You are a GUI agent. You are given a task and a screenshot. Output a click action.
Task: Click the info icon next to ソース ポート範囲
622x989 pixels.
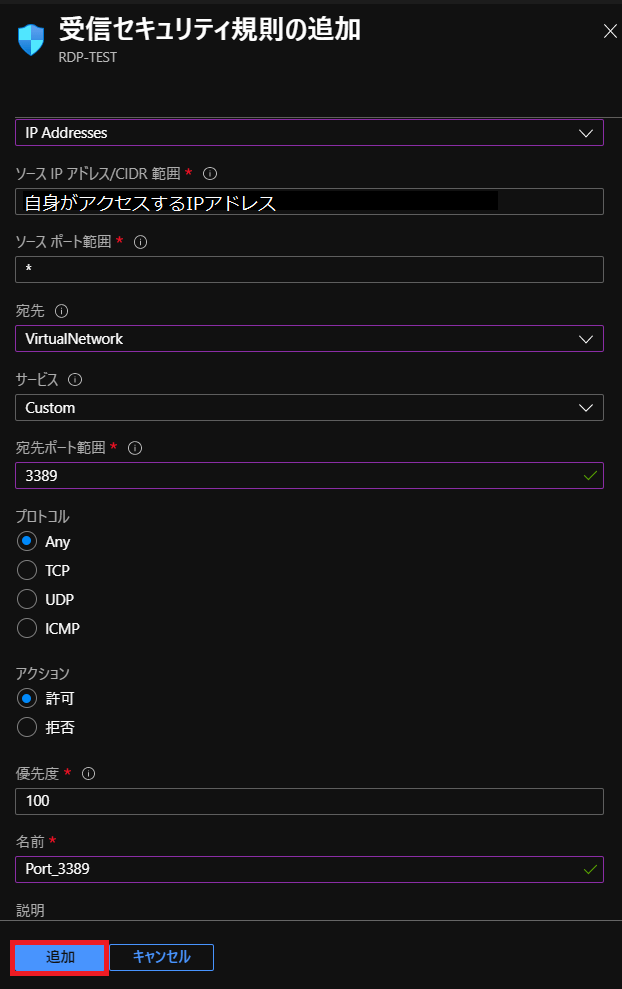click(x=141, y=242)
